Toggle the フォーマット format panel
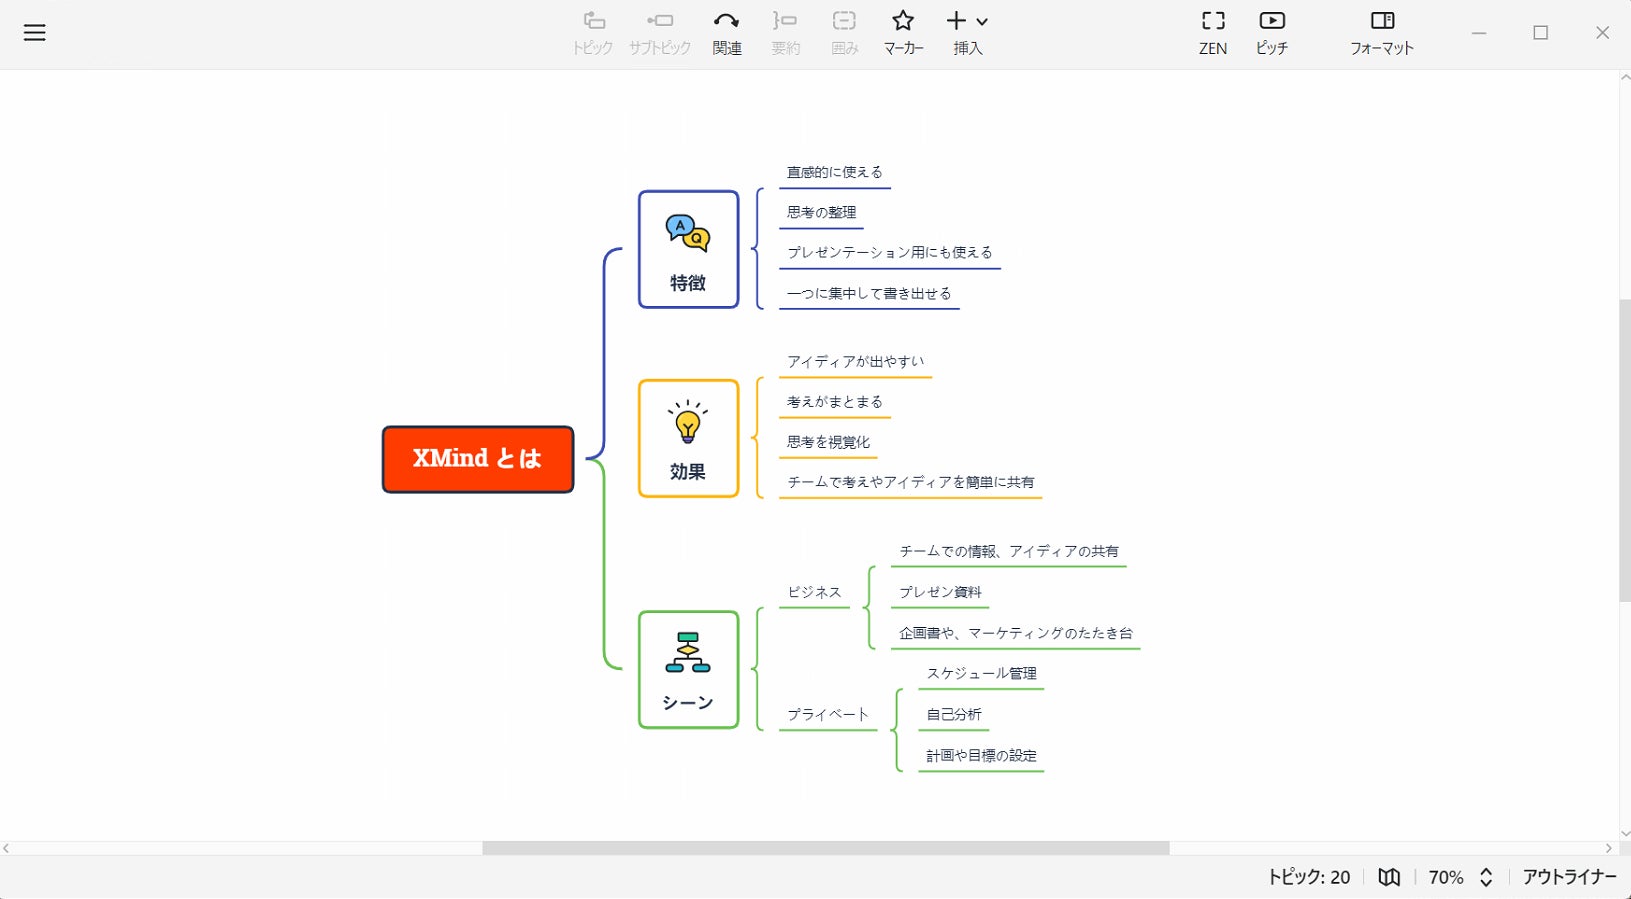Image resolution: width=1631 pixels, height=899 pixels. pyautogui.click(x=1382, y=33)
